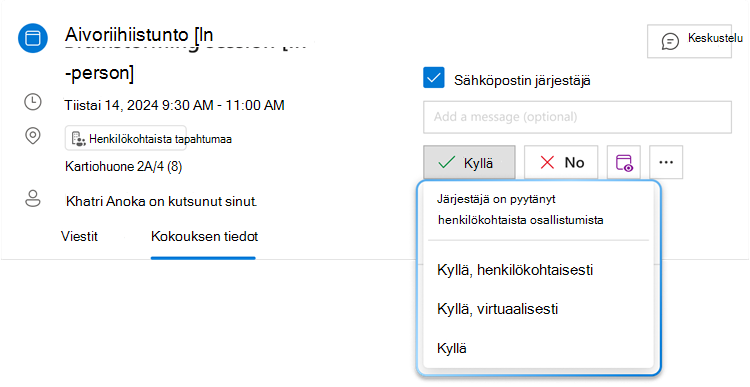This screenshot has width=750, height=387.
Task: Click the clock icon beside meeting time
Action: (x=33, y=102)
